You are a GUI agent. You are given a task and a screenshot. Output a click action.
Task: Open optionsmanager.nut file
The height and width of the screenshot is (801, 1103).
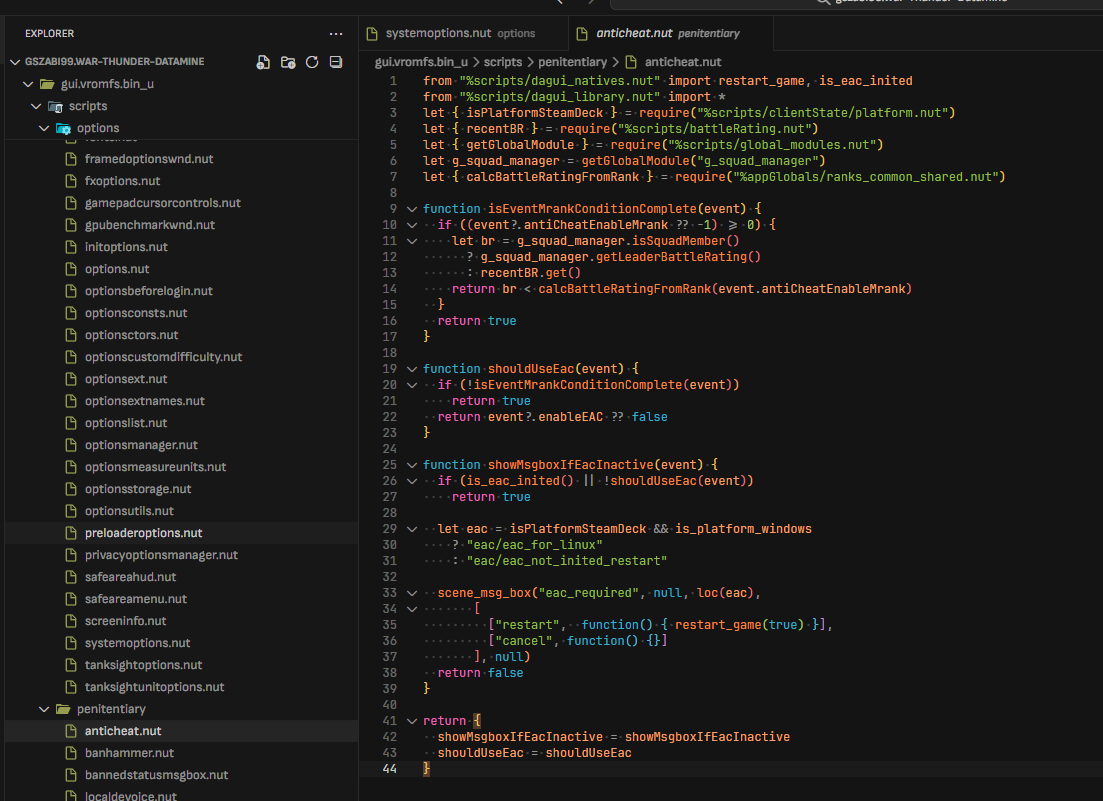click(181, 444)
